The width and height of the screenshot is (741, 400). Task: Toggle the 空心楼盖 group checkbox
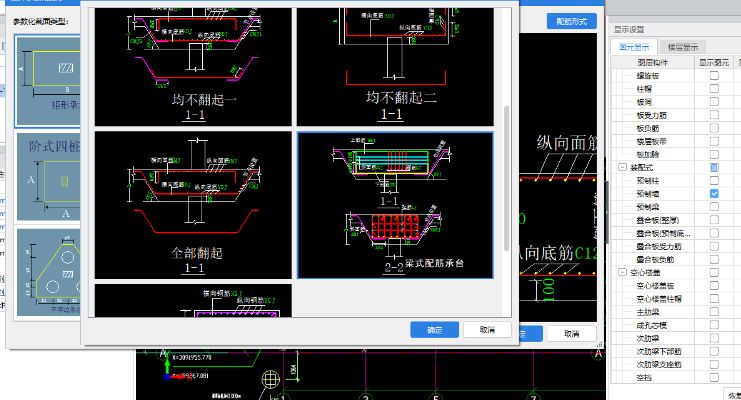tap(714, 272)
